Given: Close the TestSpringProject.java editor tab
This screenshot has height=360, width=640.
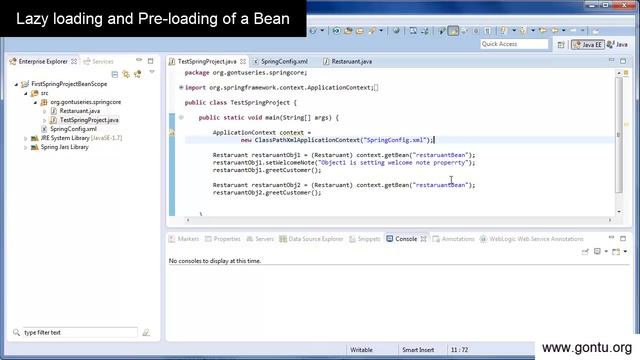Looking at the screenshot, I should point(243,62).
